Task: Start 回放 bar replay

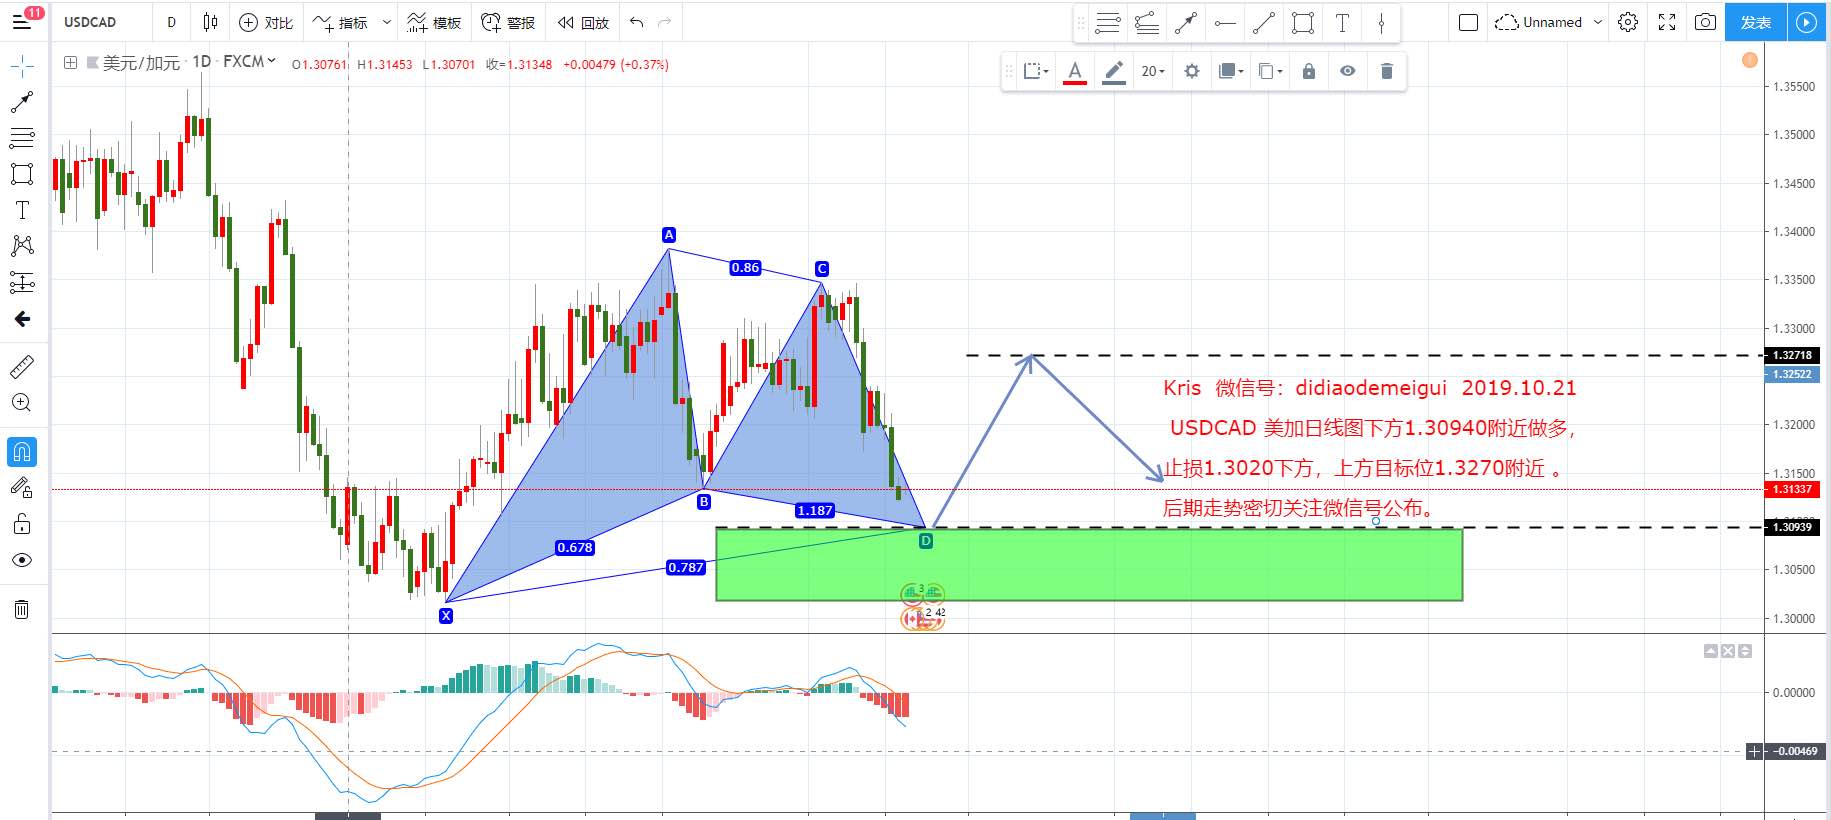Action: click(x=583, y=22)
